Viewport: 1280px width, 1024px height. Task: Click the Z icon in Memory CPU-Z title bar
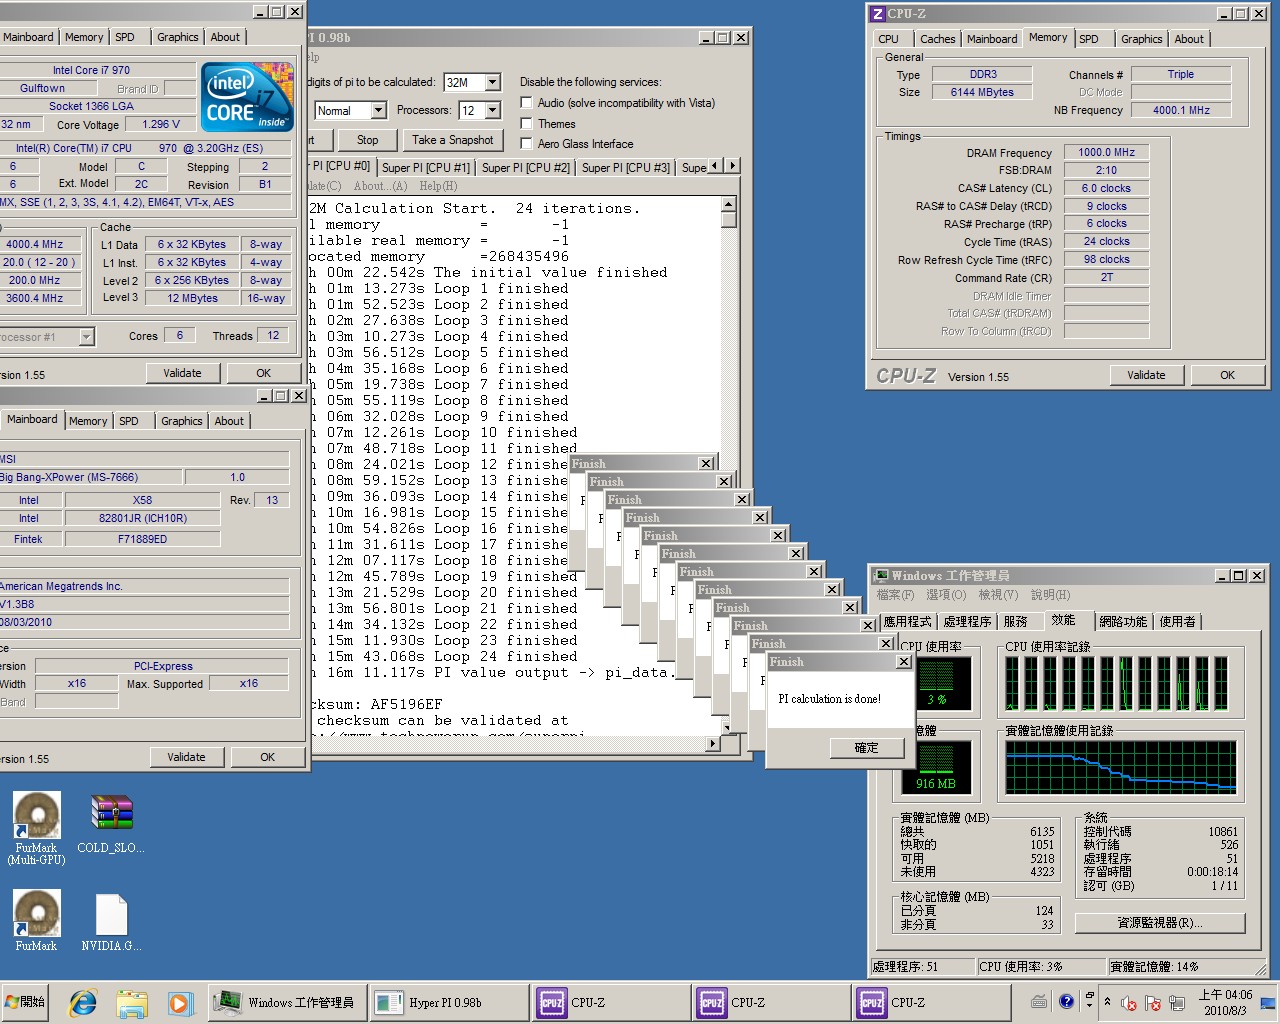[x=877, y=14]
